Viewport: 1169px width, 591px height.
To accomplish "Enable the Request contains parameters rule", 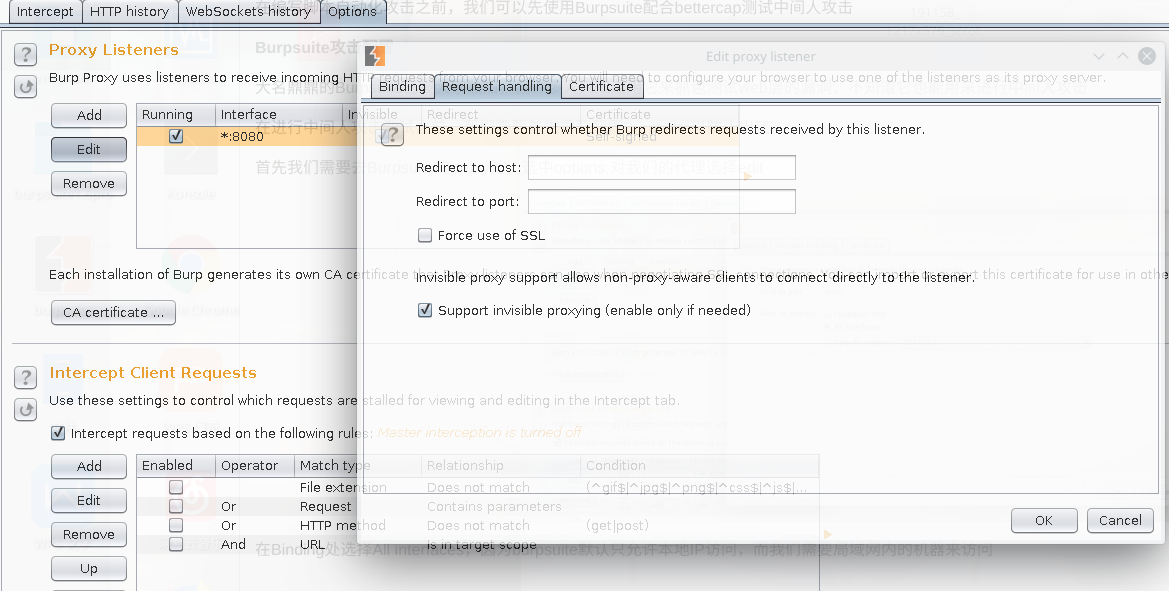I will pos(176,506).
